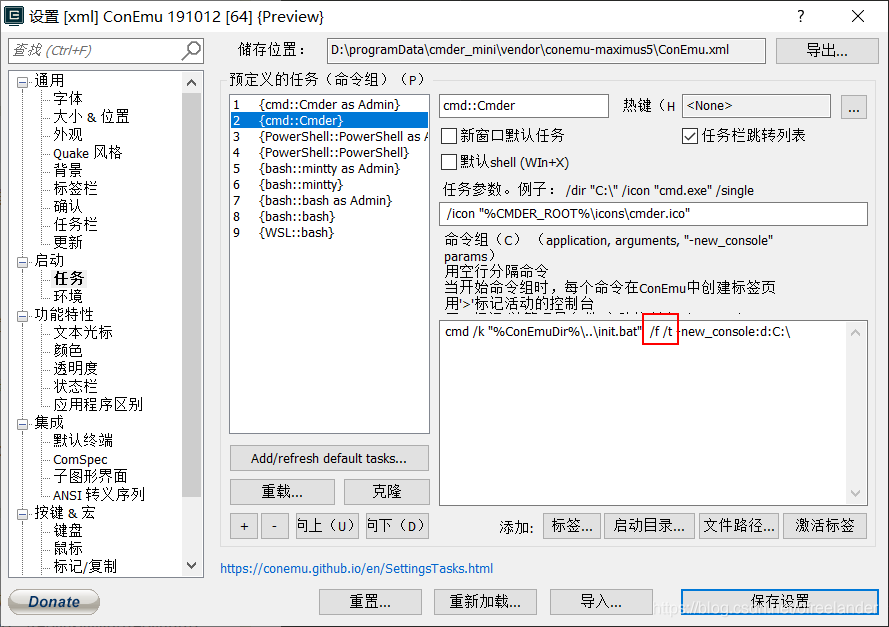The width and height of the screenshot is (889, 627).
Task: Open the 应用程序区别 settings page
Action: point(98,404)
